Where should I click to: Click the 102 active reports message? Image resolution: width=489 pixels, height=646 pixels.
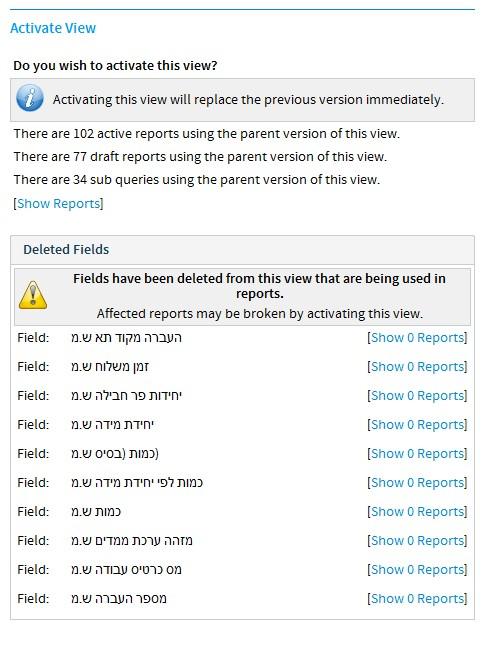tap(207, 134)
